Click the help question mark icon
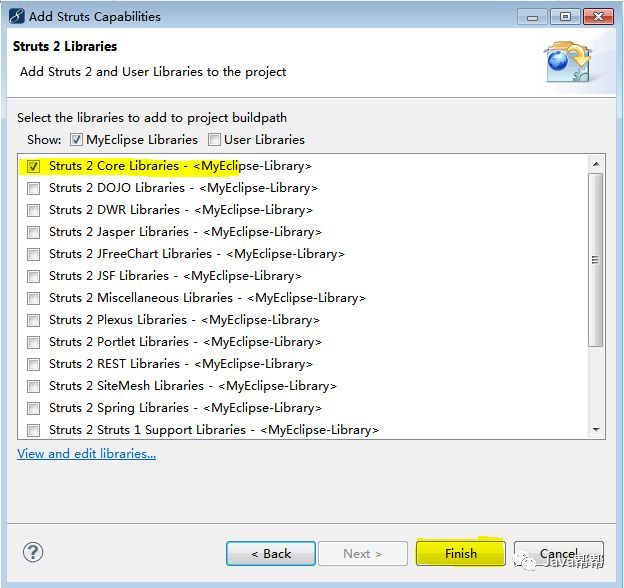Image resolution: width=624 pixels, height=588 pixels. pyautogui.click(x=33, y=552)
